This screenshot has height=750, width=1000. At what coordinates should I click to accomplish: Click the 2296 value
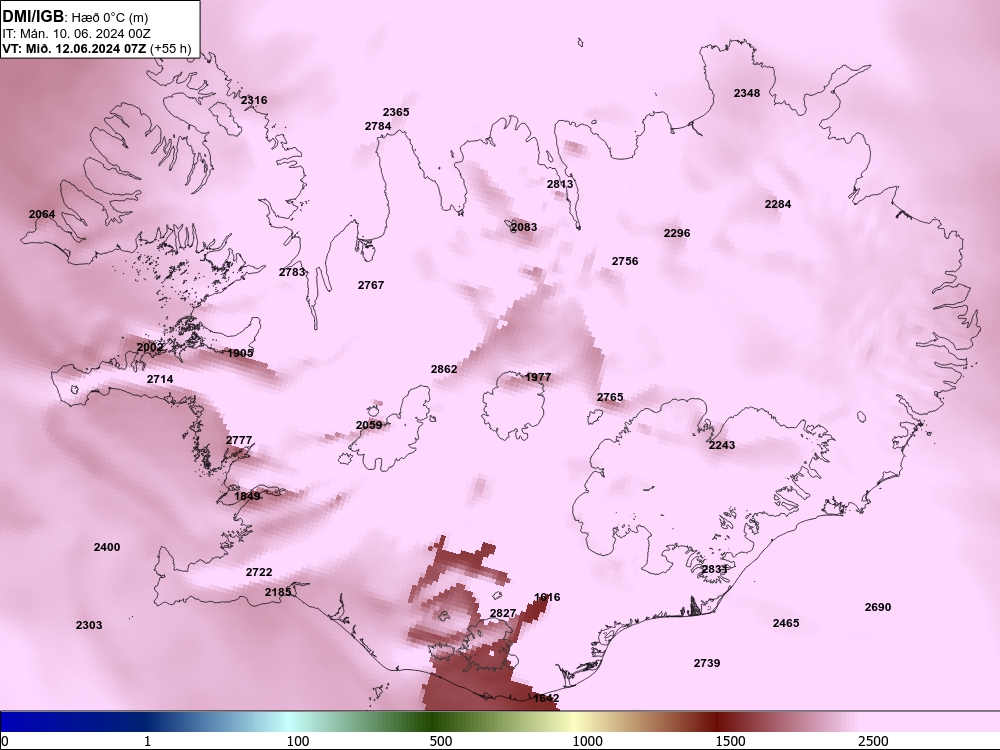tap(677, 233)
